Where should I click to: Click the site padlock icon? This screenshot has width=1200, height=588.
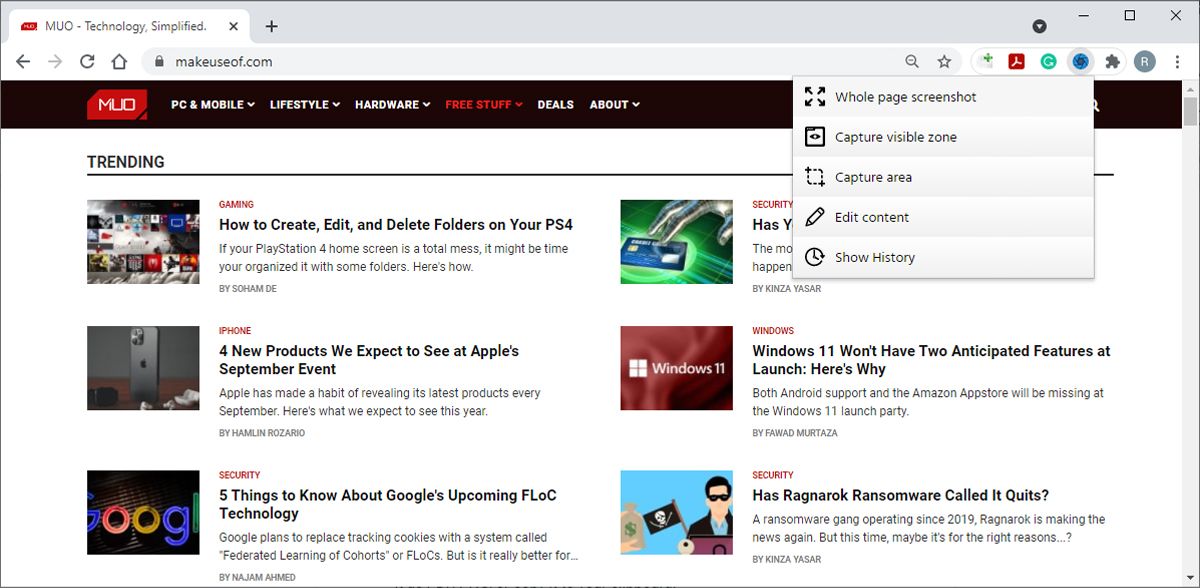point(158,62)
